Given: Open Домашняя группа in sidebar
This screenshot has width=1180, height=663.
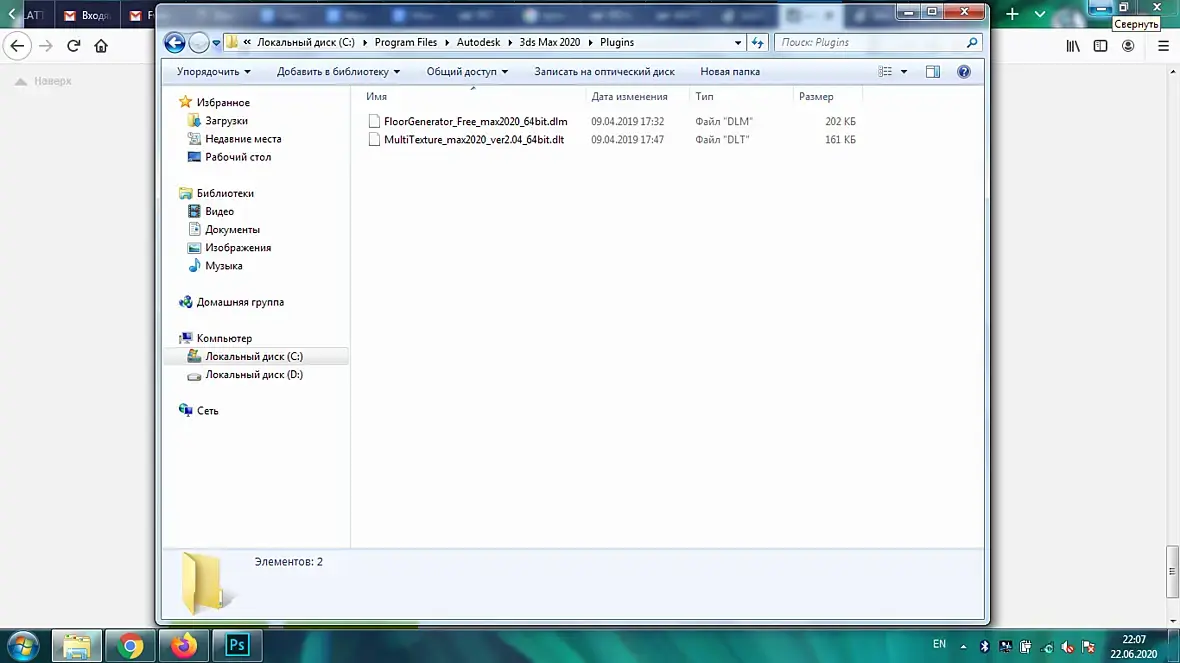Looking at the screenshot, I should [240, 302].
